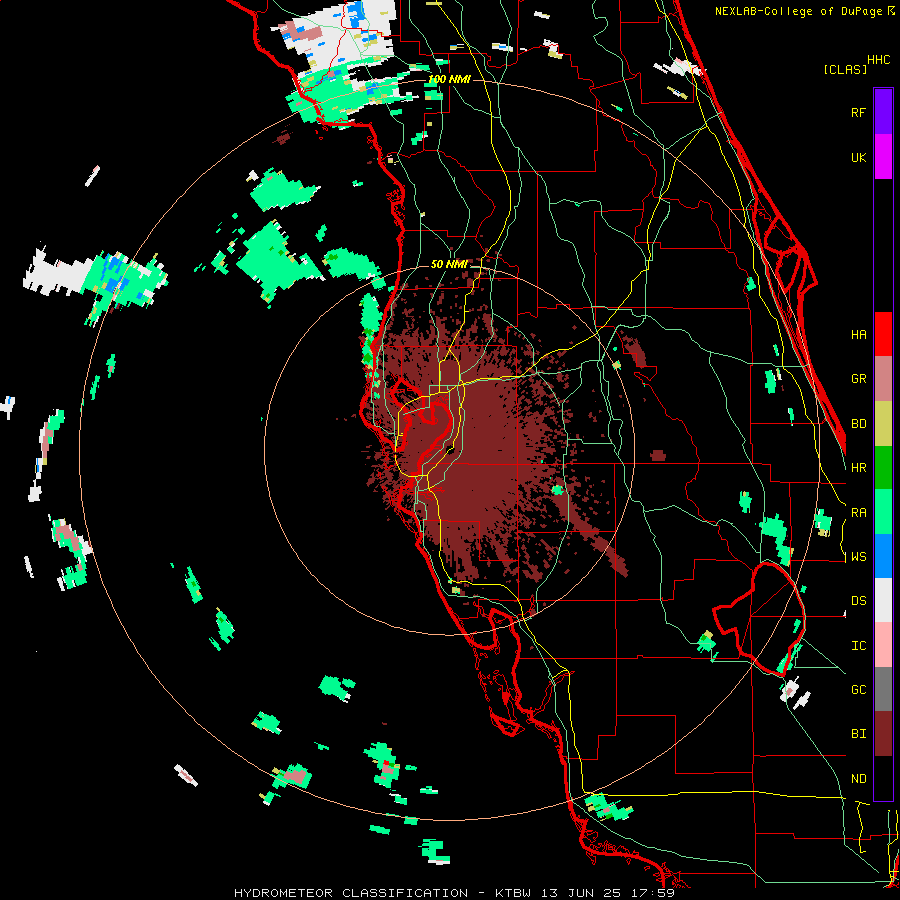Click the gray GC legend color swatch

coord(883,689)
